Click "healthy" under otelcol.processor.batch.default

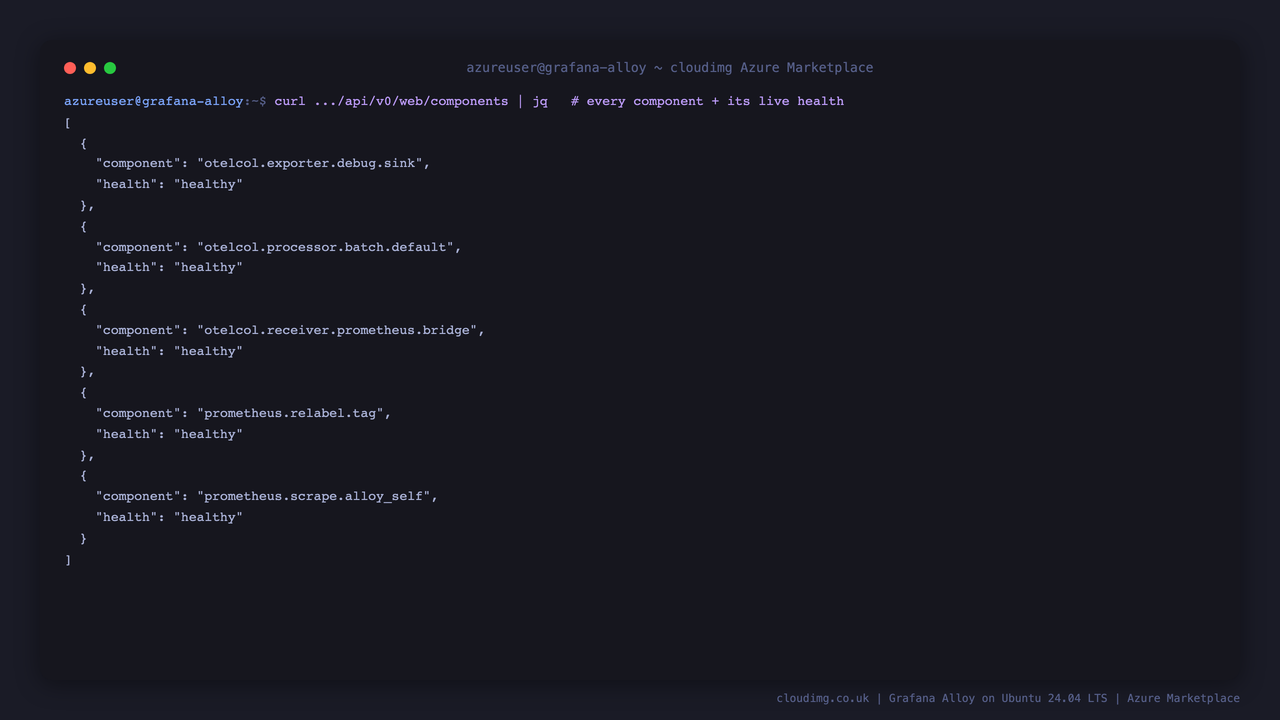[x=208, y=267]
